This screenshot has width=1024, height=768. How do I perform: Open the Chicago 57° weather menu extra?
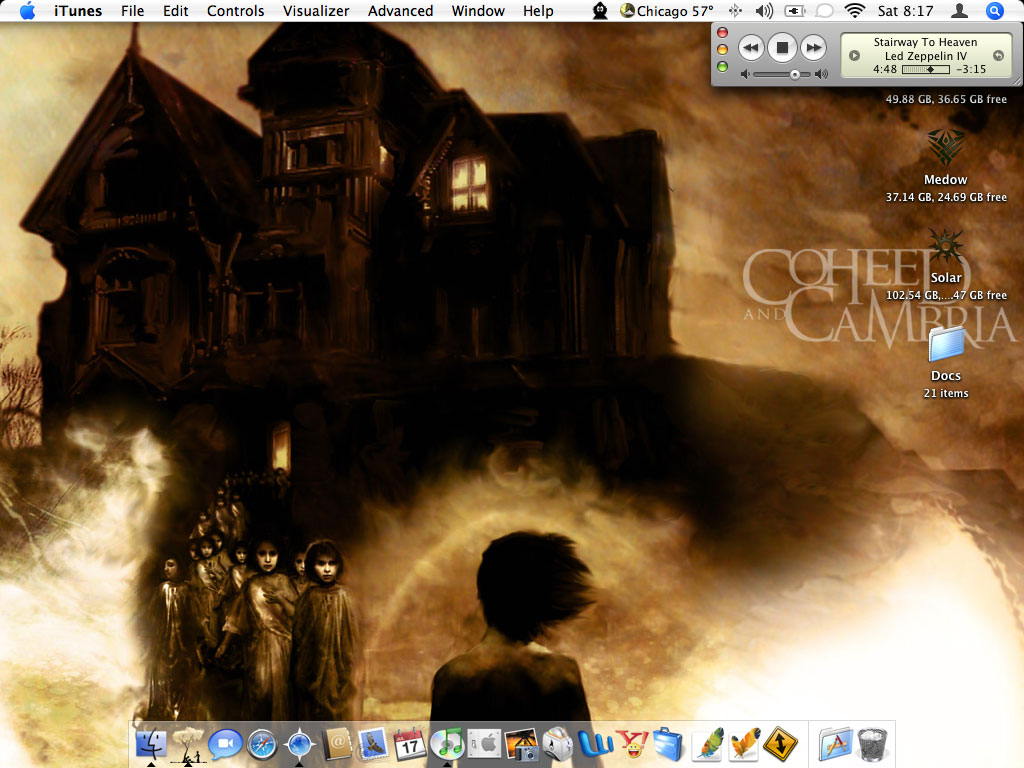[666, 10]
